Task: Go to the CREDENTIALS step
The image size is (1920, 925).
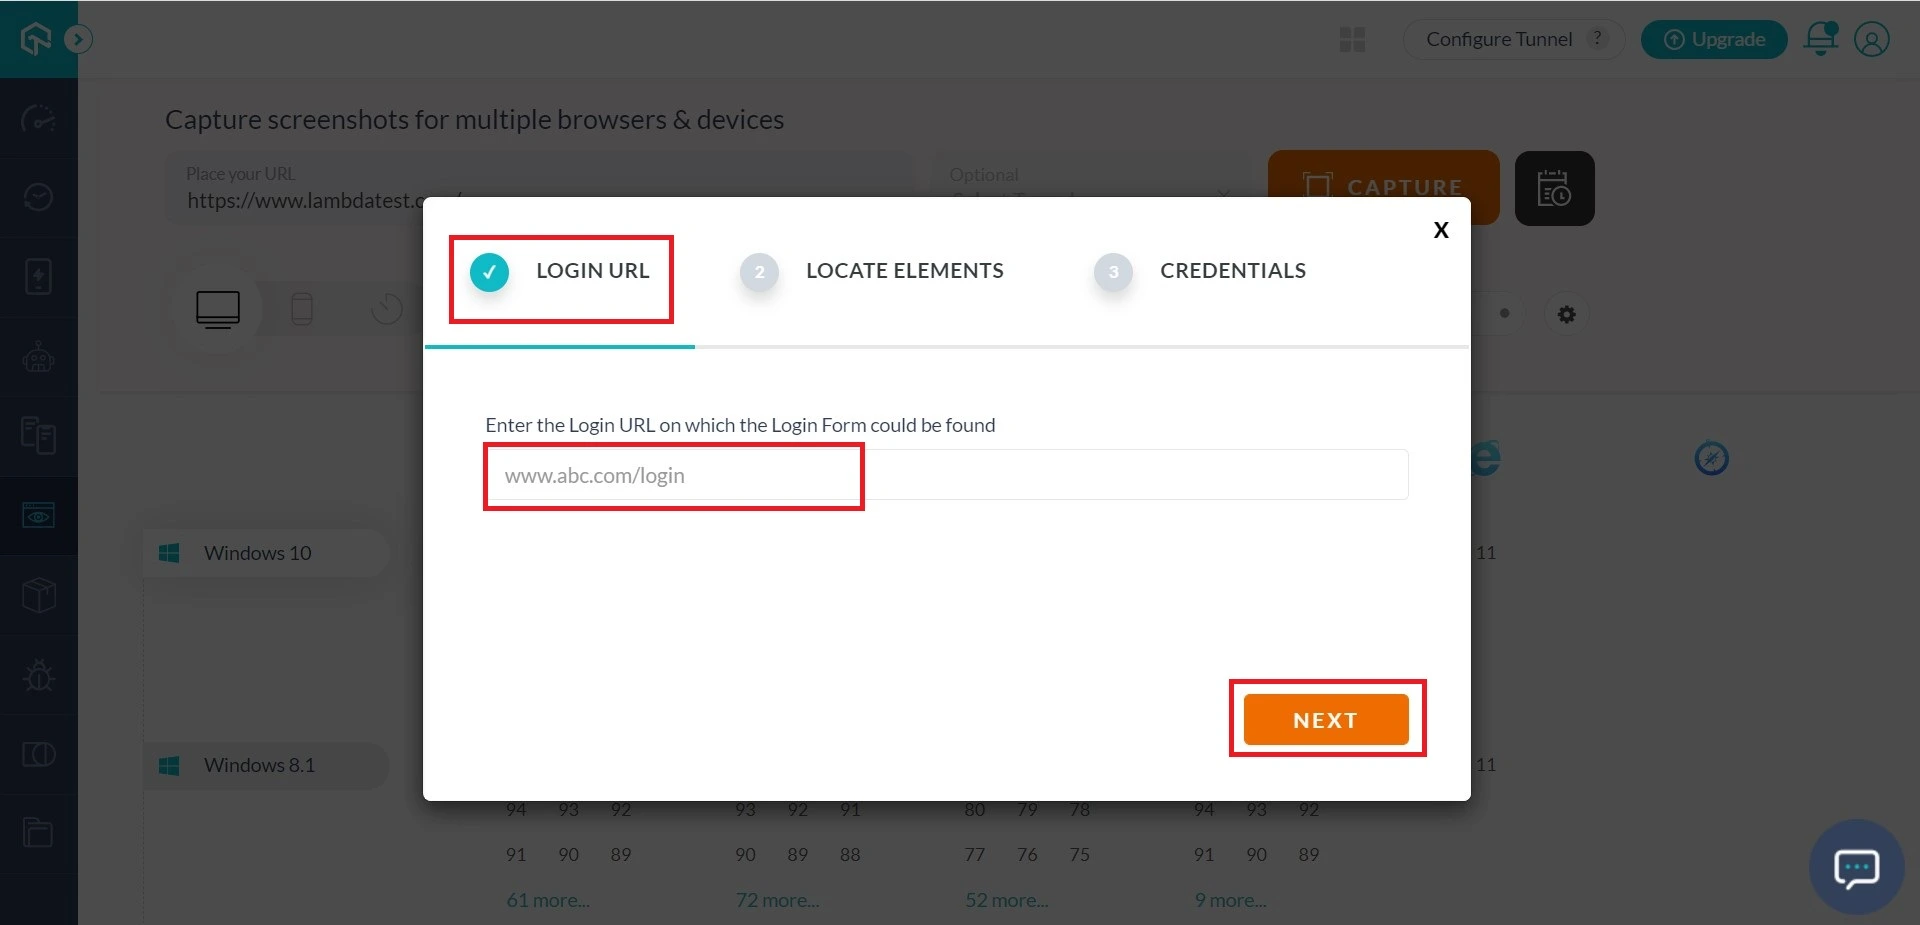Action: pos(1232,271)
